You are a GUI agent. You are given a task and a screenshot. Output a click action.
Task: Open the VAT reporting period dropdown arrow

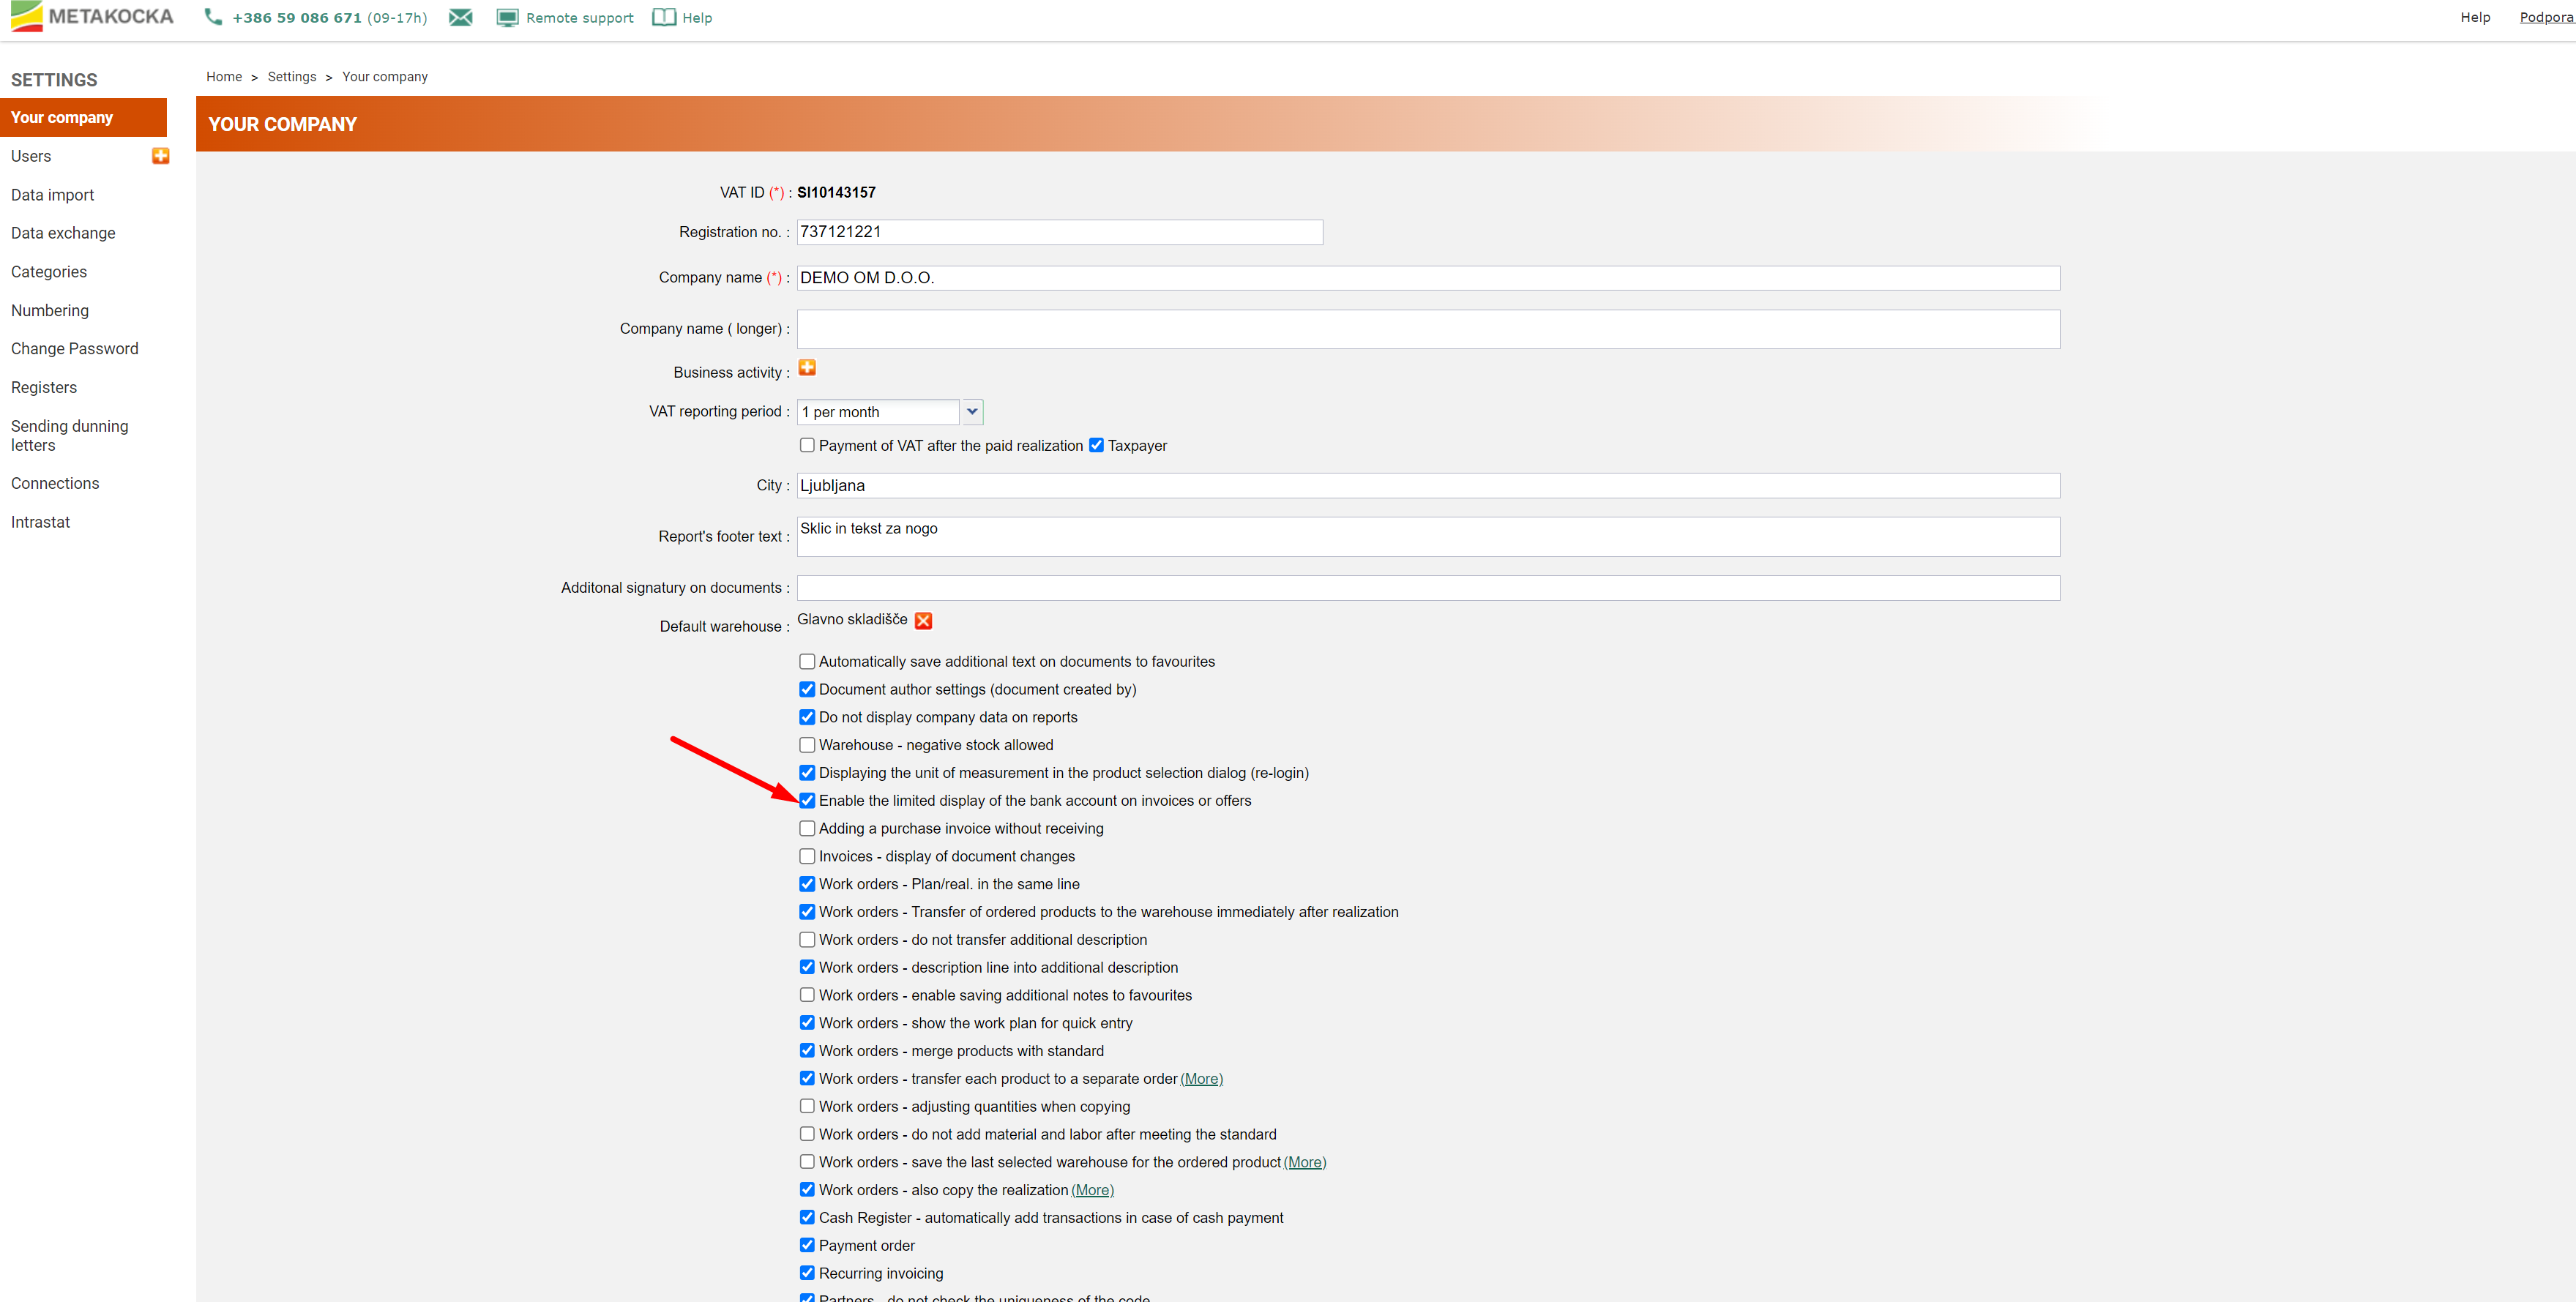[972, 411]
